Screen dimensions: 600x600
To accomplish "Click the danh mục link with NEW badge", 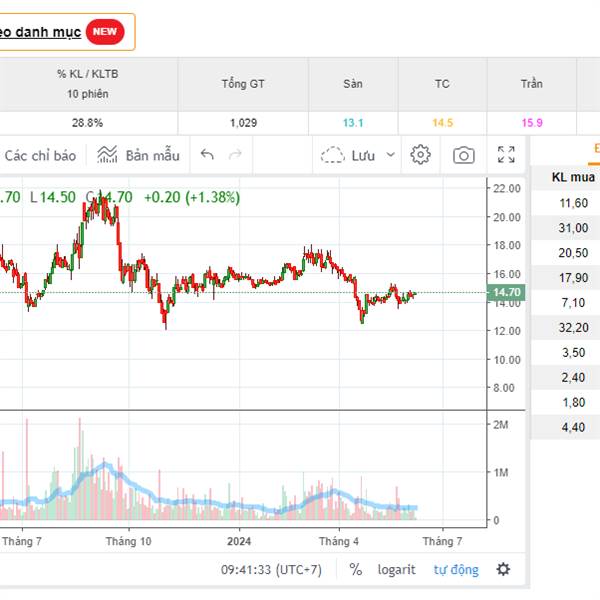I will pyautogui.click(x=40, y=32).
